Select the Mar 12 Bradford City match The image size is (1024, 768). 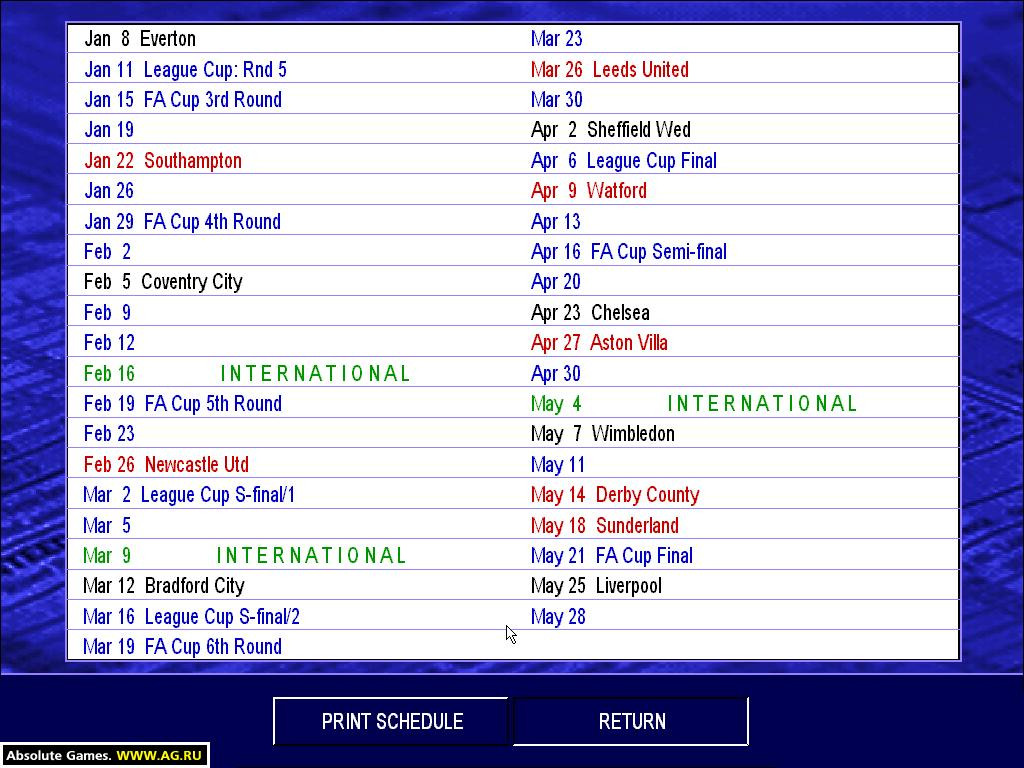[164, 586]
